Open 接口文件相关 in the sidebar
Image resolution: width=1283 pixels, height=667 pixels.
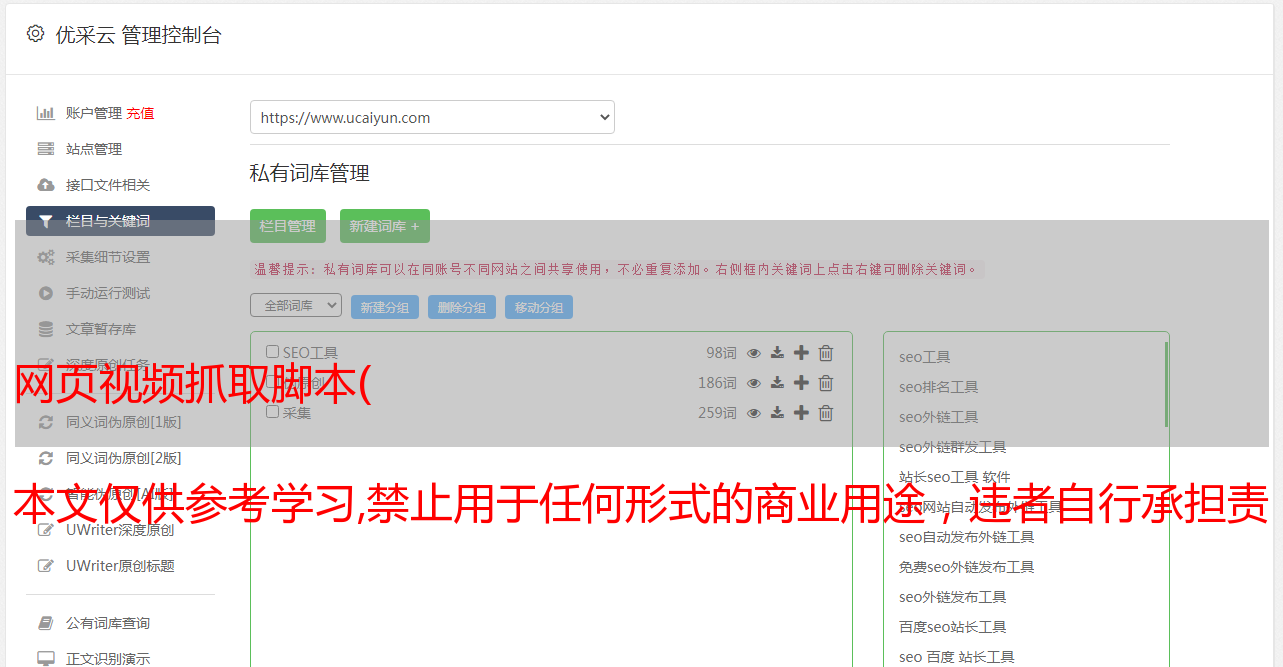coord(108,185)
